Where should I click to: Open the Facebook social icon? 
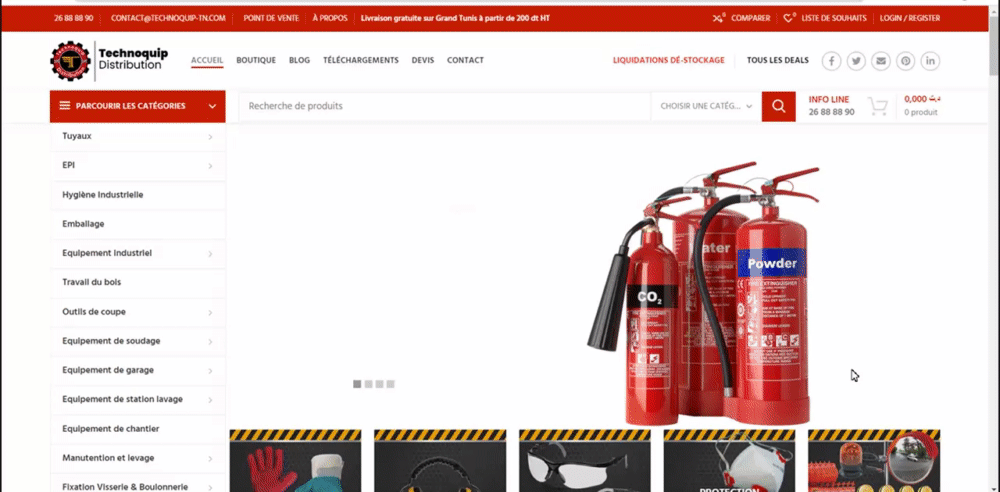coord(831,61)
